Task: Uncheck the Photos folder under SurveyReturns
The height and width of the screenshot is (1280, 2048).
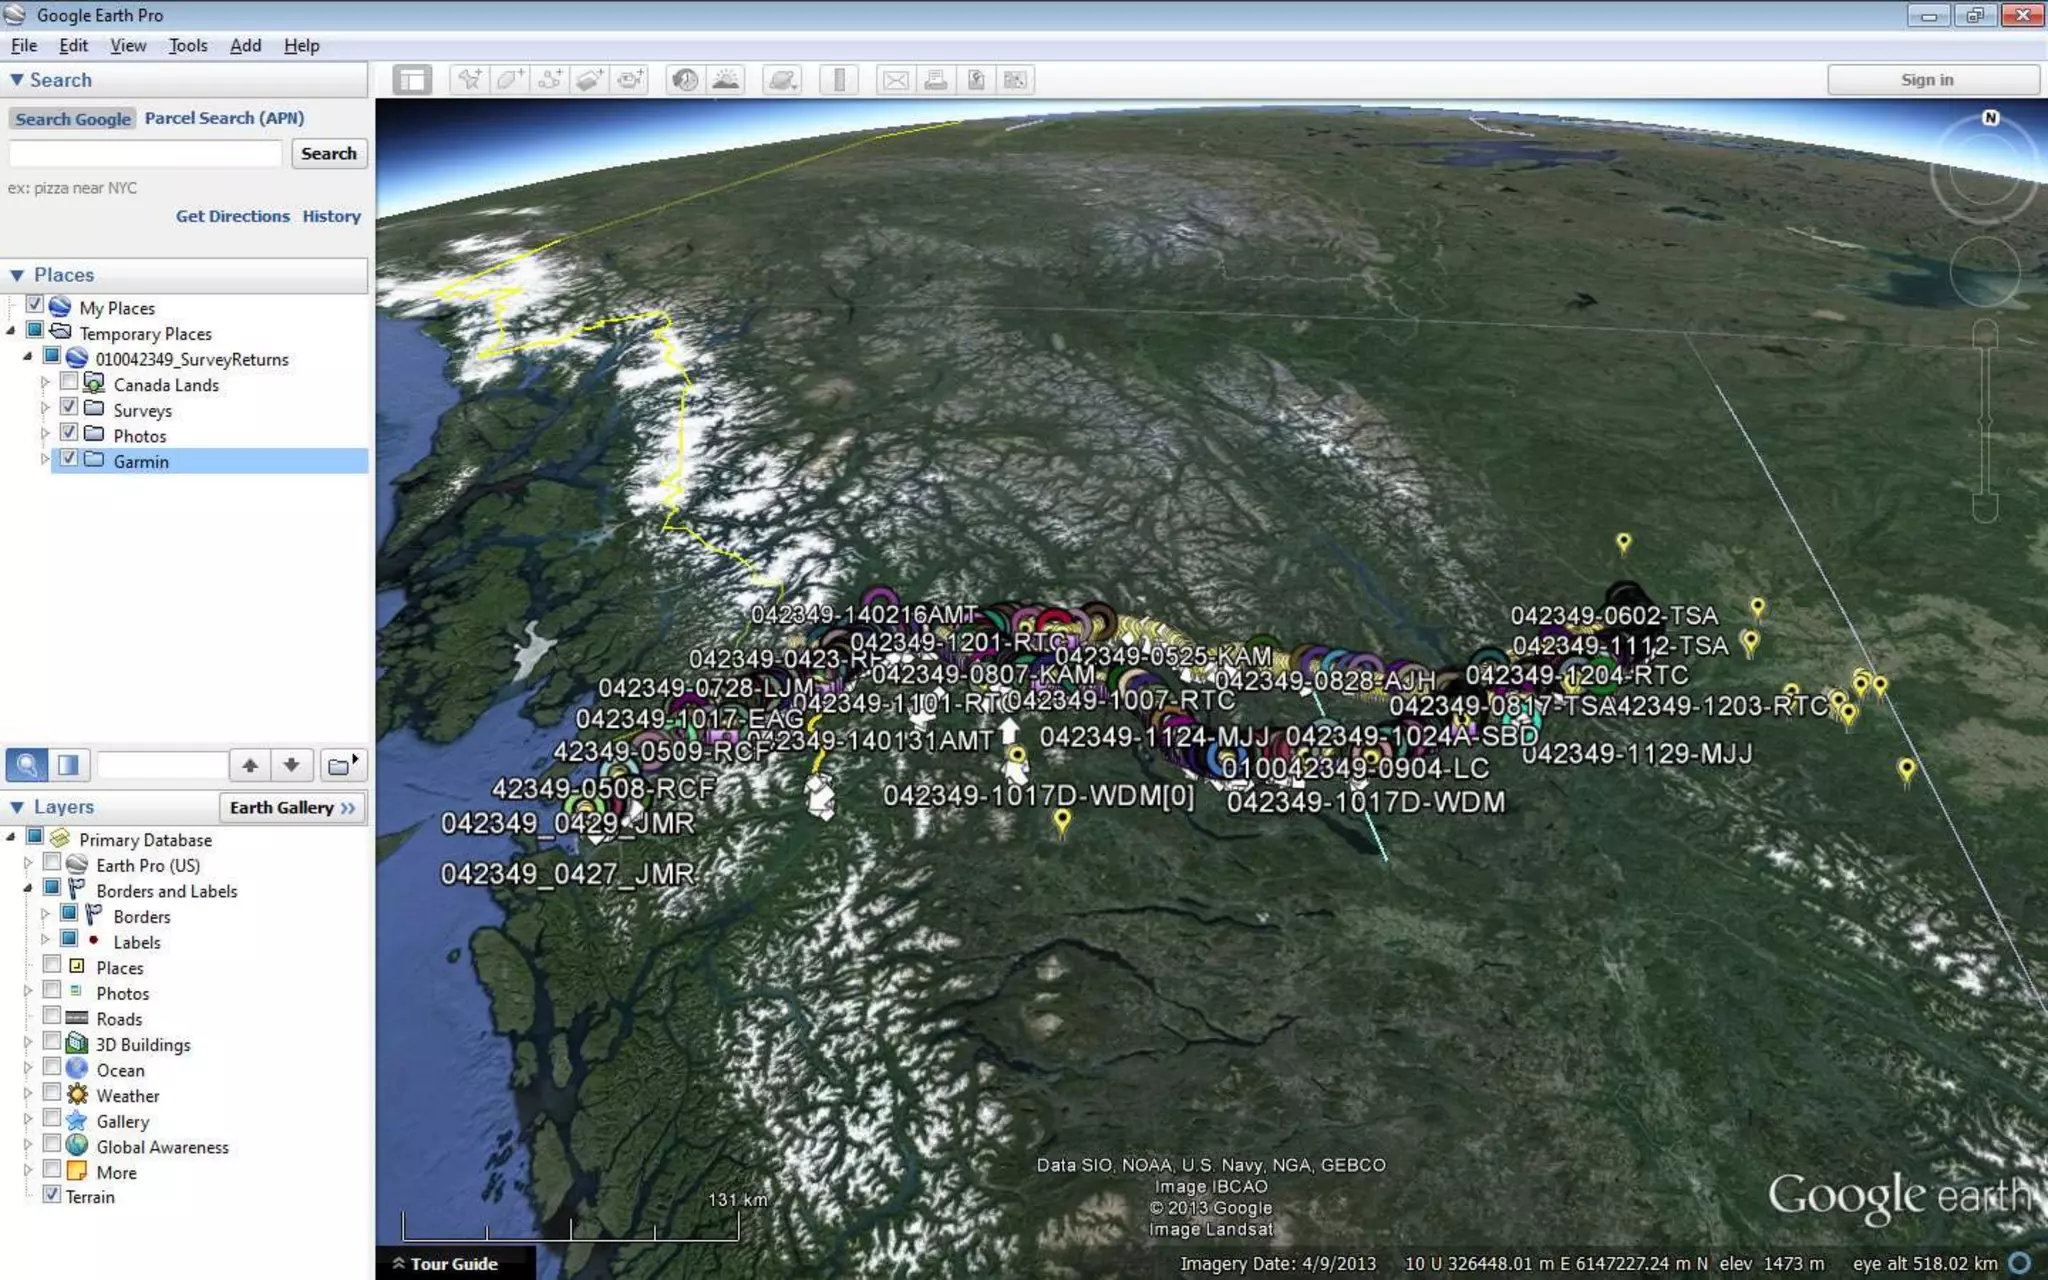Action: tap(69, 433)
